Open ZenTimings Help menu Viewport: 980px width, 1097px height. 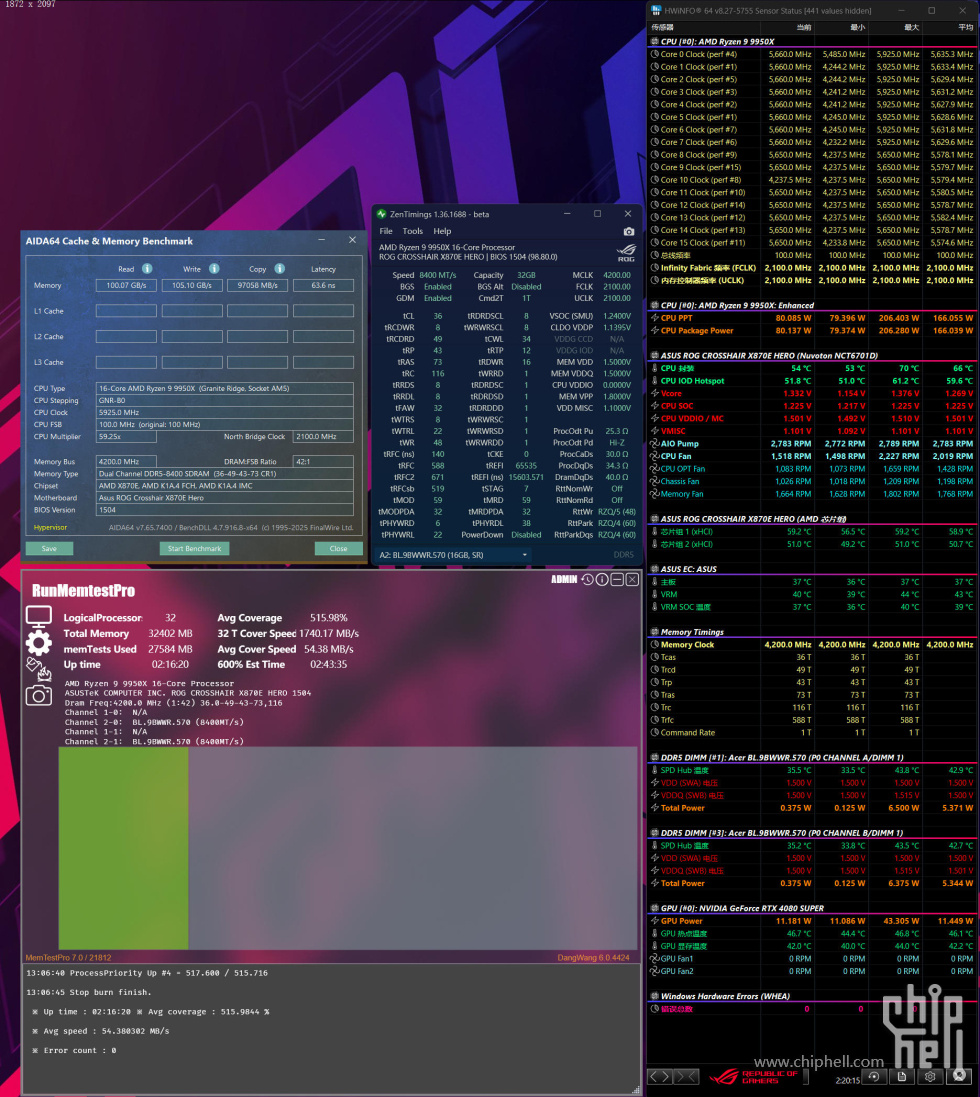coord(442,232)
